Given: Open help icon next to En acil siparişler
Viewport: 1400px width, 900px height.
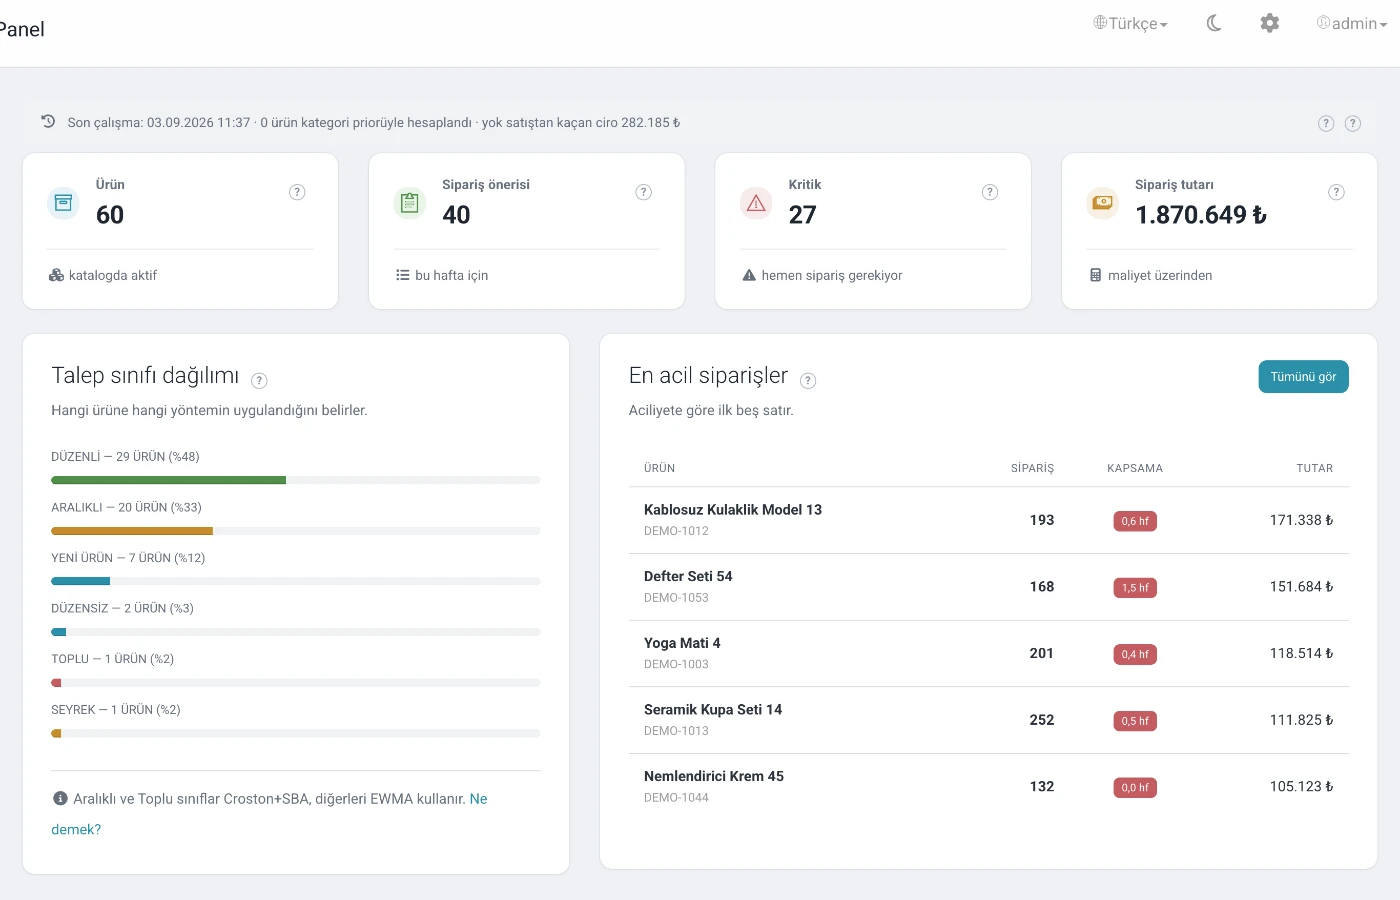Looking at the screenshot, I should [808, 380].
